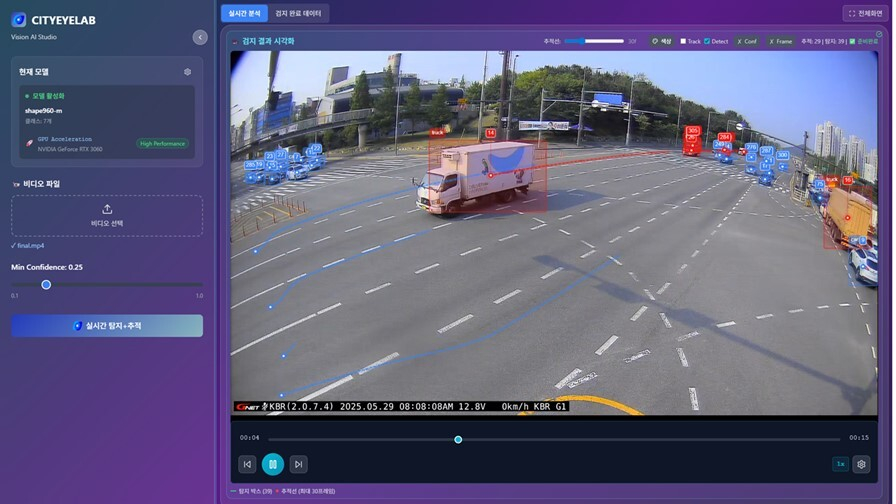This screenshot has height=504, width=896.
Task: Click the 실시간 탐지+추적 button
Action: 107,326
